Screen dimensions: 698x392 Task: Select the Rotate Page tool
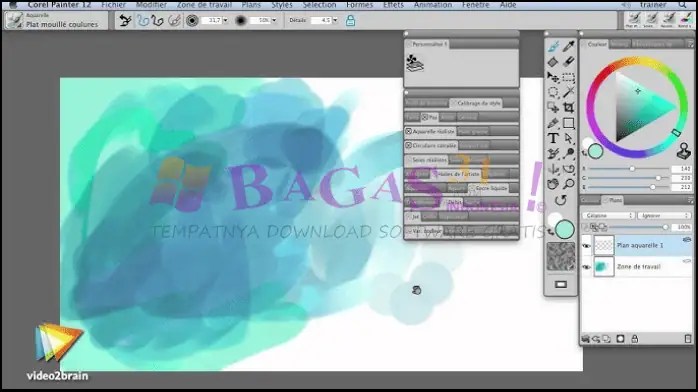pos(560,200)
